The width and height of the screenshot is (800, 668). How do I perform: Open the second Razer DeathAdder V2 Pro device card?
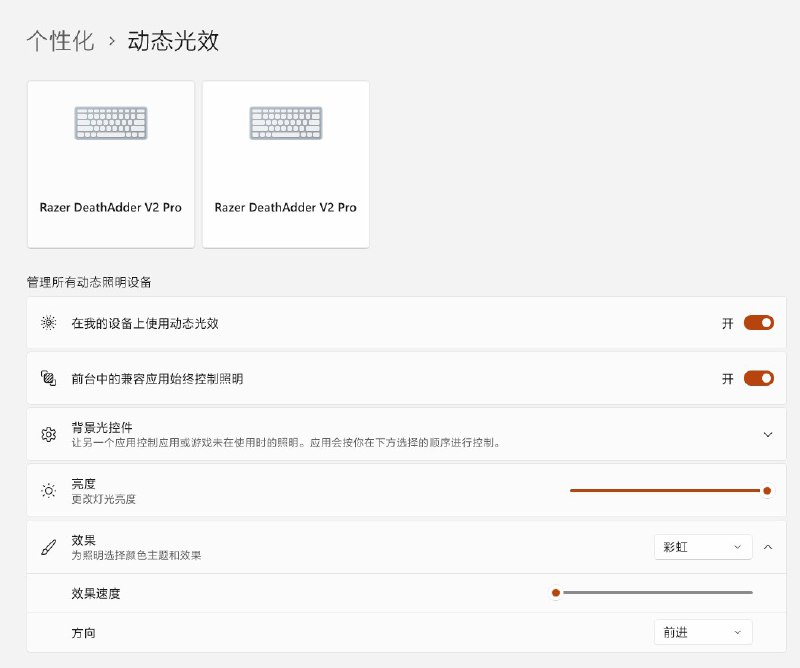286,164
